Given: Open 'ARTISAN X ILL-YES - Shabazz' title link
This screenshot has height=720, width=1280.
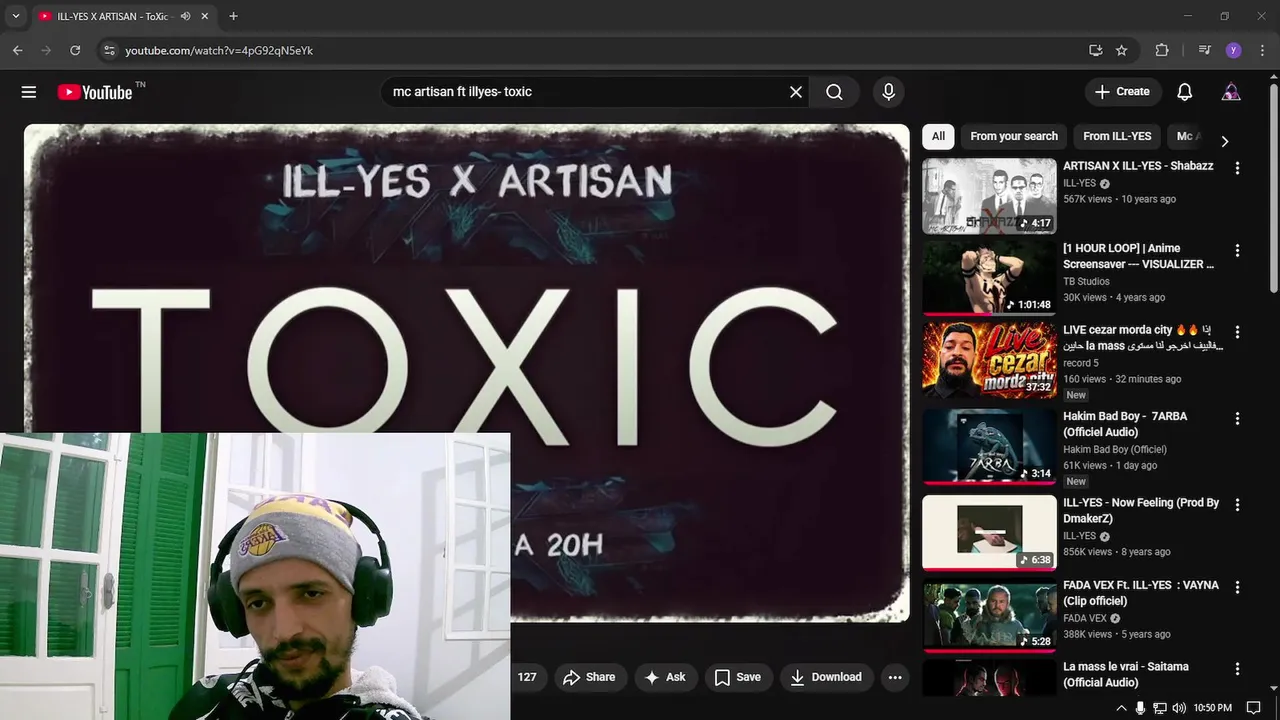Looking at the screenshot, I should click(x=1138, y=166).
